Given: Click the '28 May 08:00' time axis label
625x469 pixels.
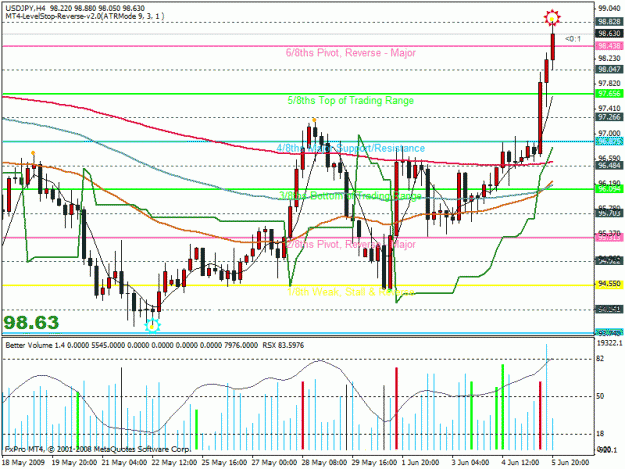Looking at the screenshot, I should [324, 463].
